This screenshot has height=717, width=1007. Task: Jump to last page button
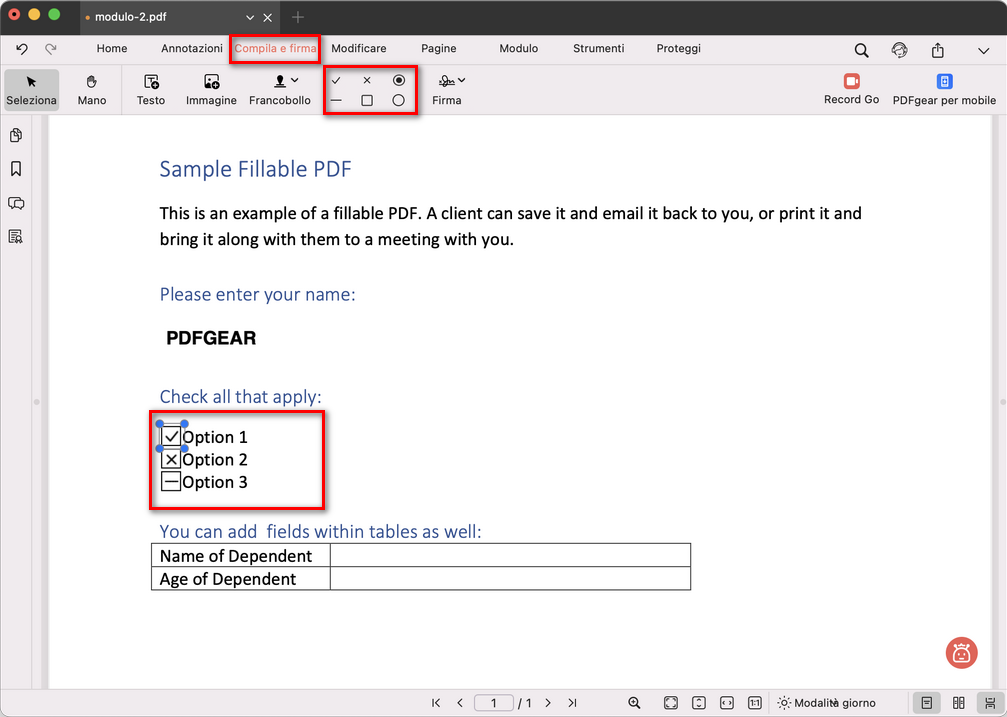coord(572,703)
